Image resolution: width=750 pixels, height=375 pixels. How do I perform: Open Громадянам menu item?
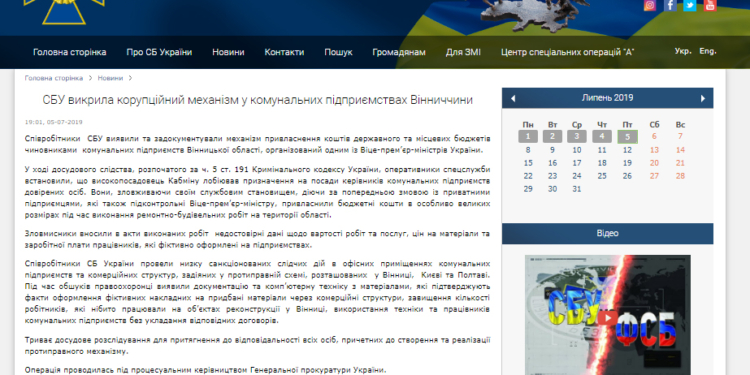pyautogui.click(x=399, y=52)
